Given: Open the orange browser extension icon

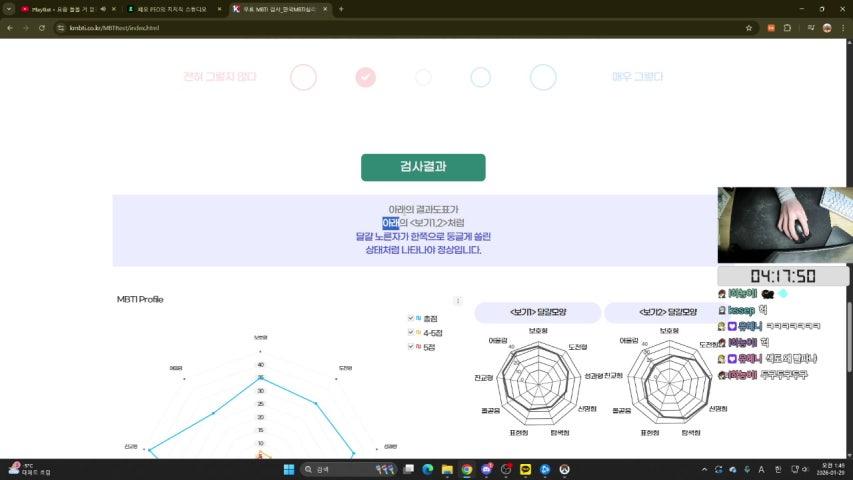Looking at the screenshot, I should tap(771, 28).
